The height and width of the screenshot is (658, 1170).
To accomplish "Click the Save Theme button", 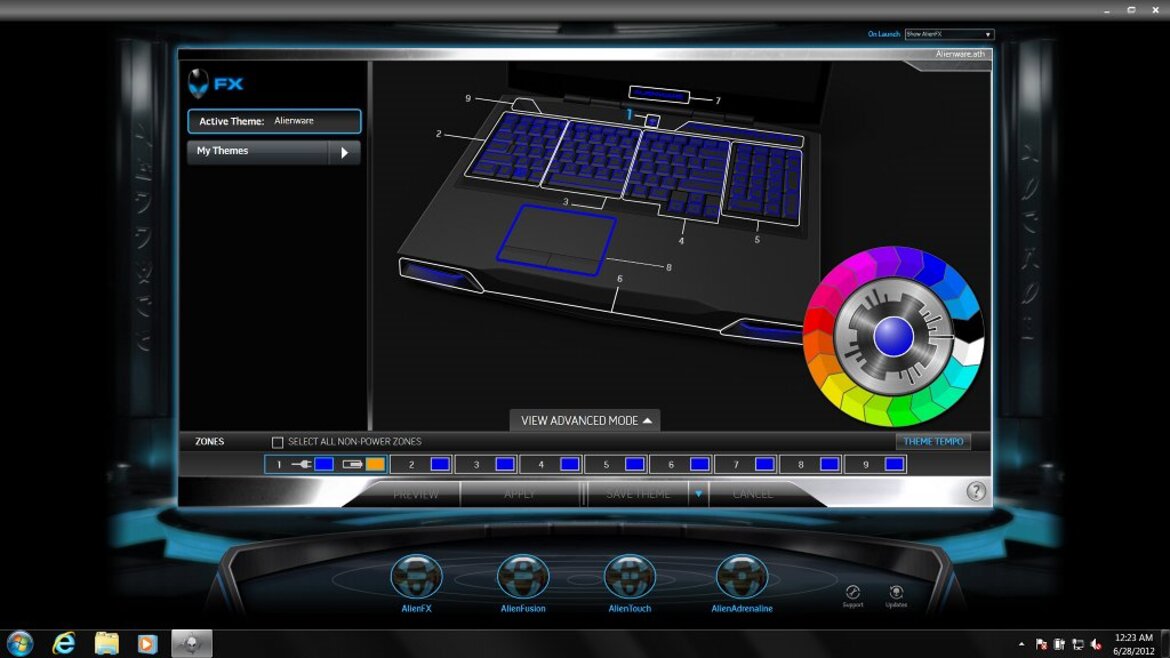I will point(638,494).
